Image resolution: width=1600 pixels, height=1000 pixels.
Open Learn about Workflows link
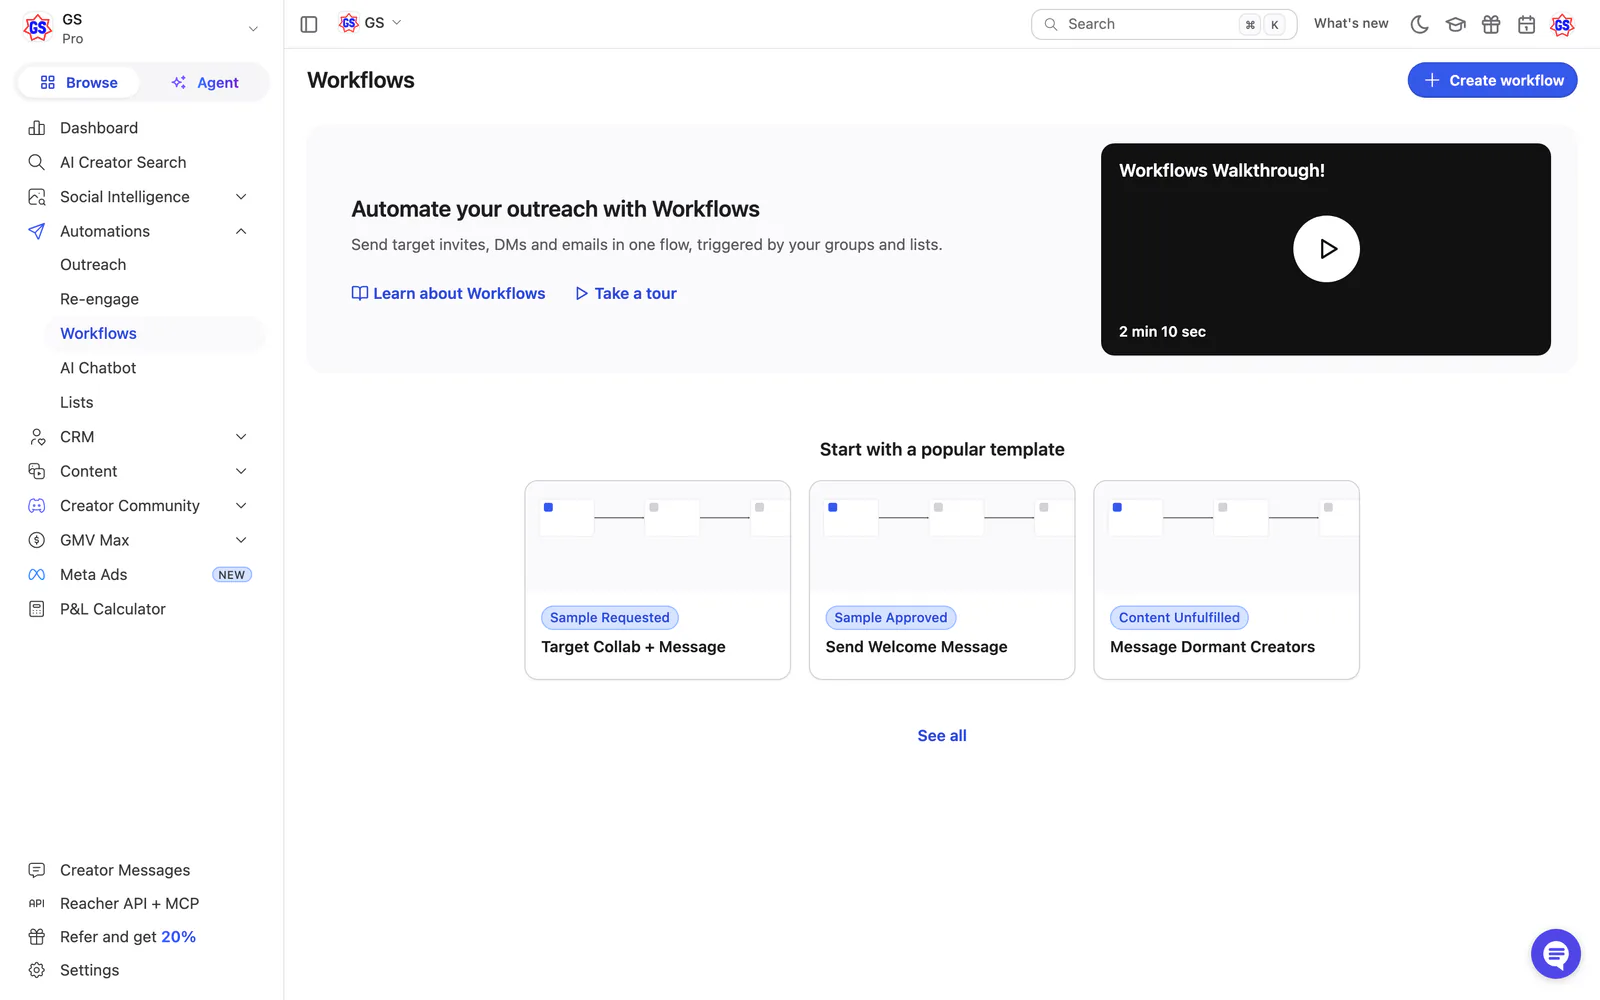pos(448,293)
